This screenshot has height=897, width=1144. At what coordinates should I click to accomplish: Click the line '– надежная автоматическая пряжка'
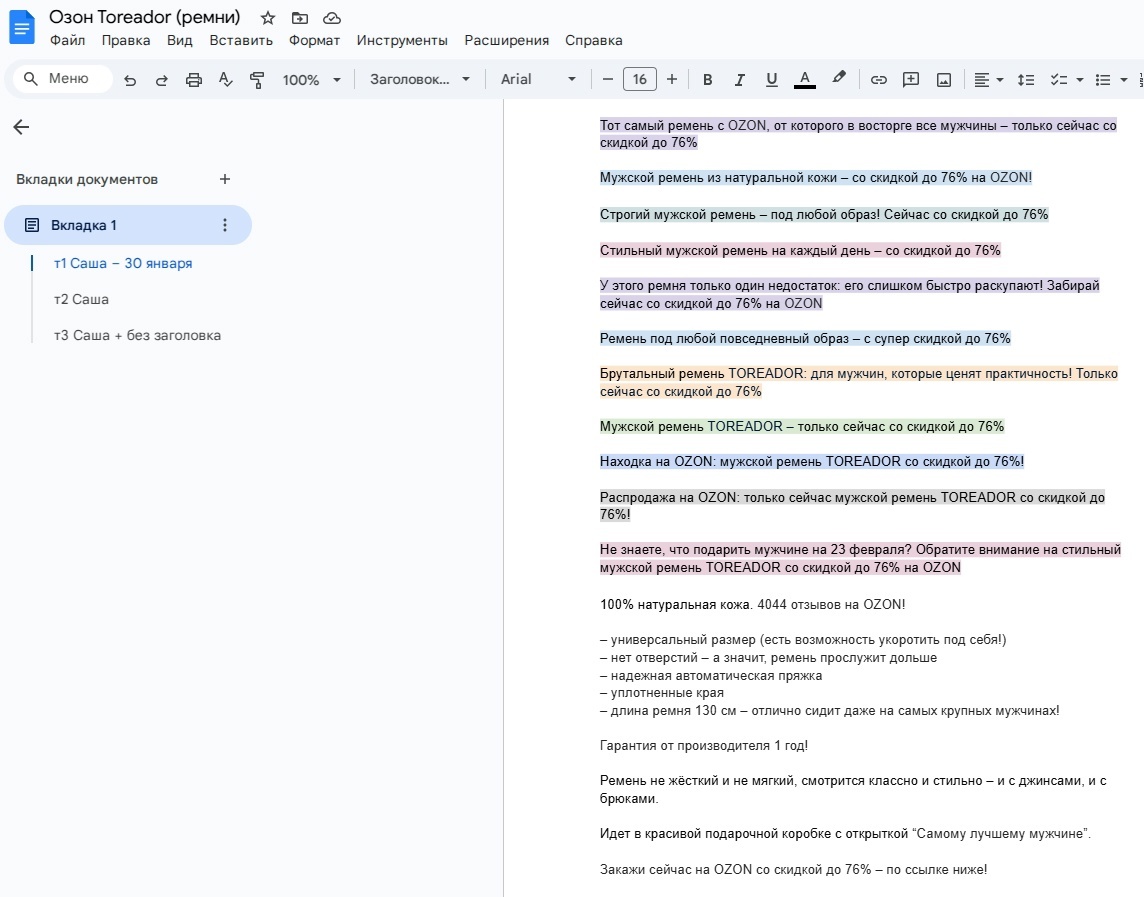point(711,676)
